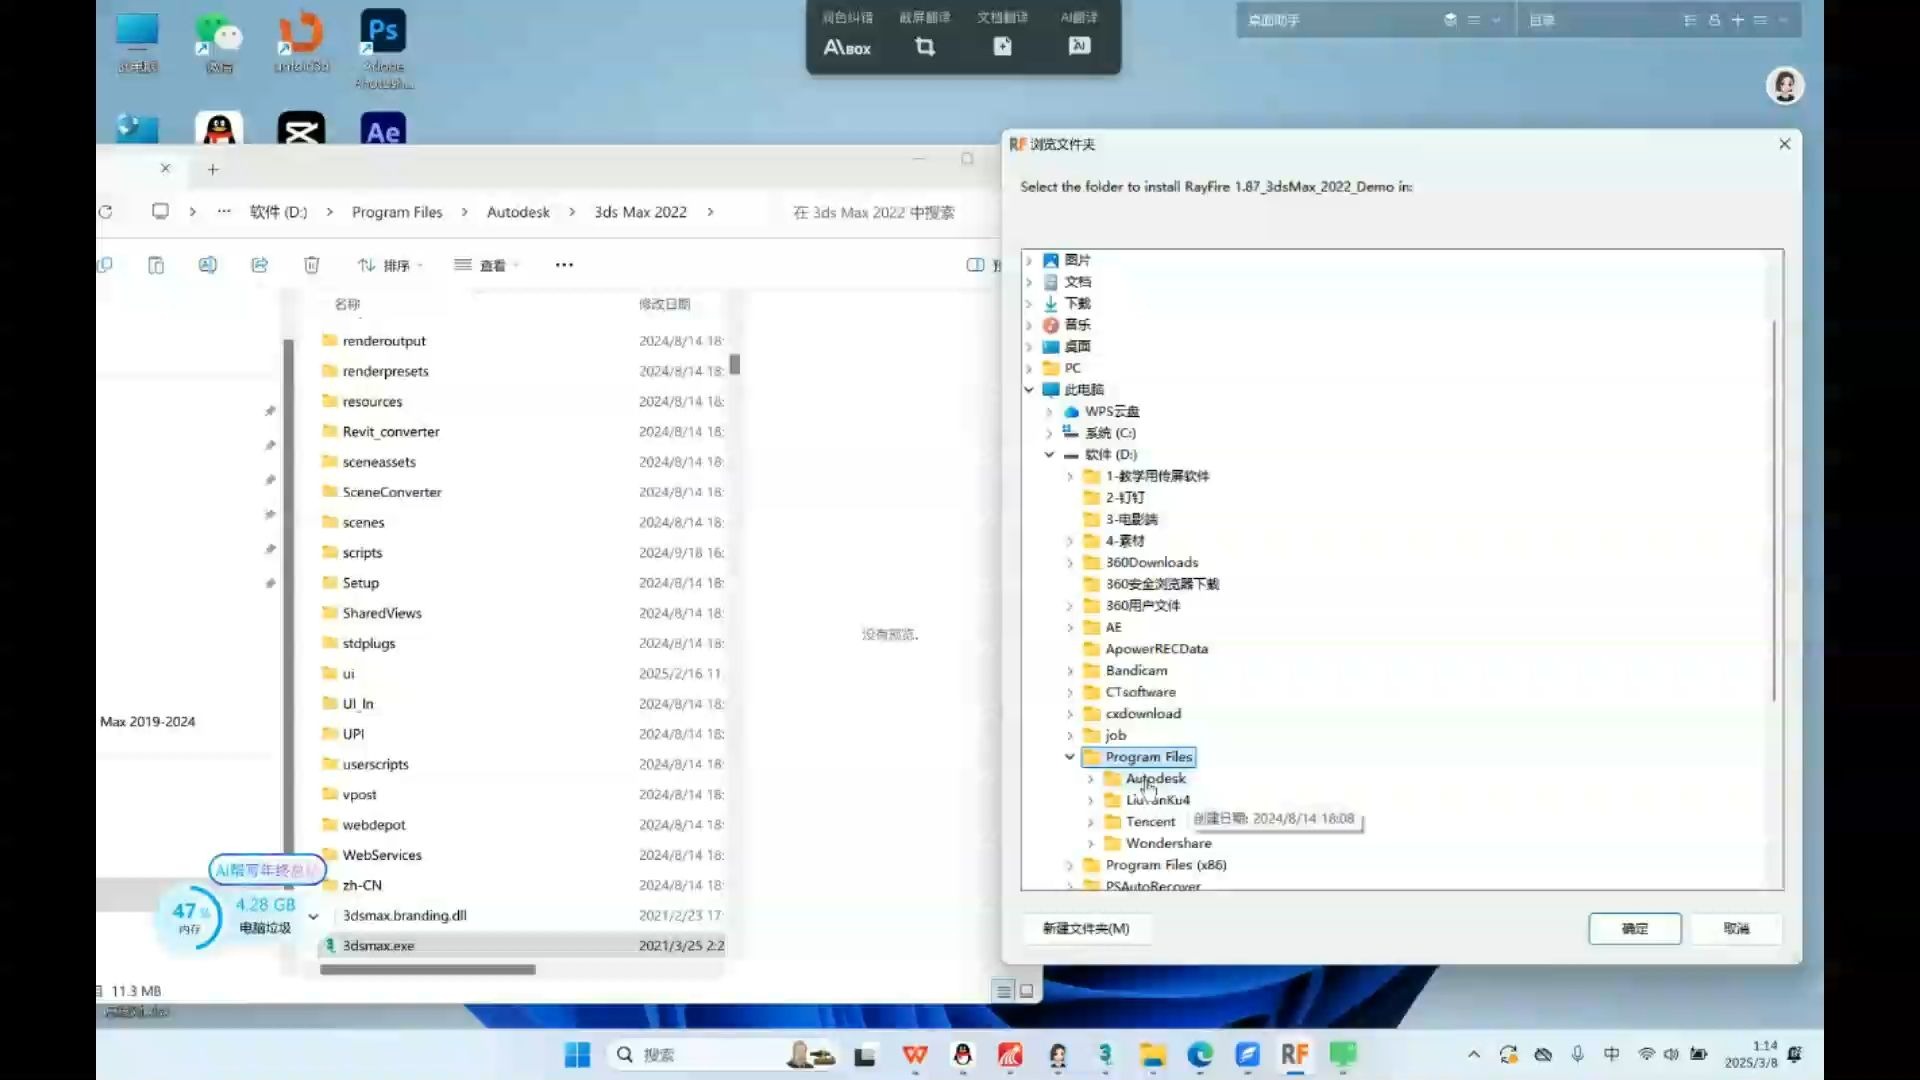Click the delete trash icon in Explorer toolbar
Image resolution: width=1920 pixels, height=1080 pixels.
(x=311, y=265)
